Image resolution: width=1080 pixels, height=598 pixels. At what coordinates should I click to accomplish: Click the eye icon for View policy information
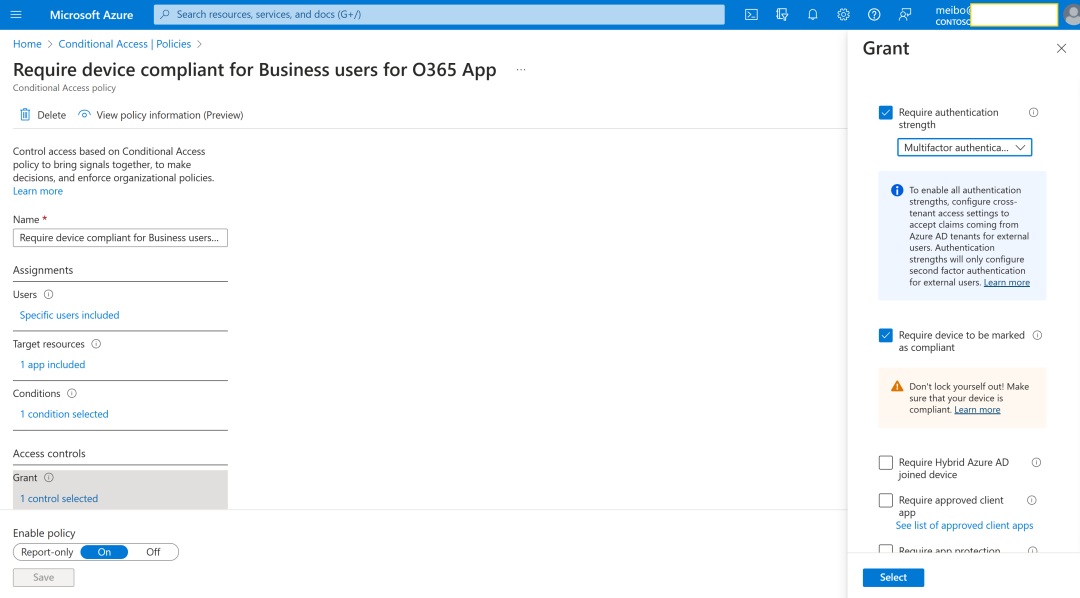tap(84, 114)
